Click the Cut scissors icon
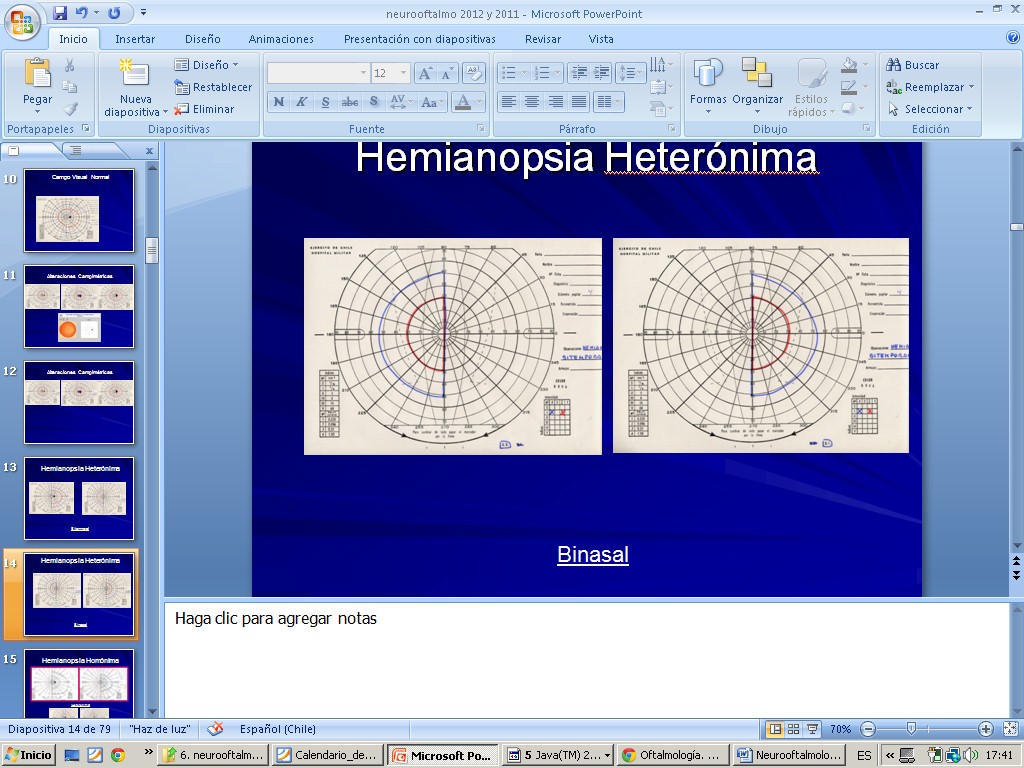1024x768 pixels. point(70,65)
